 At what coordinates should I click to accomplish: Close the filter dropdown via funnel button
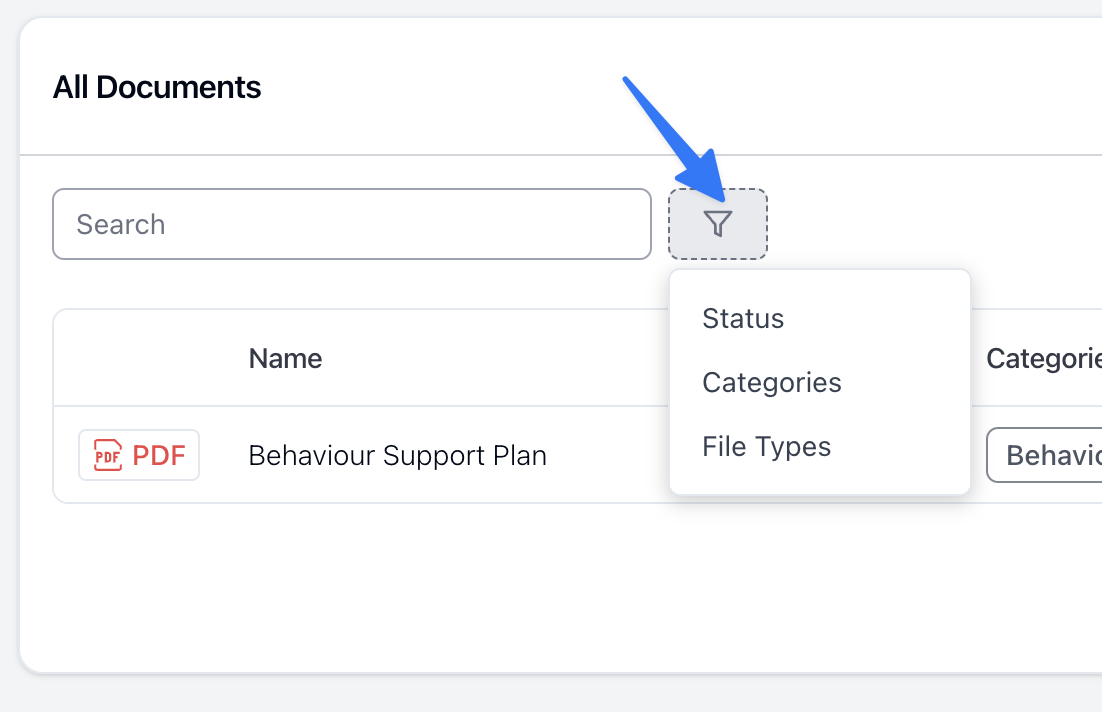[718, 224]
